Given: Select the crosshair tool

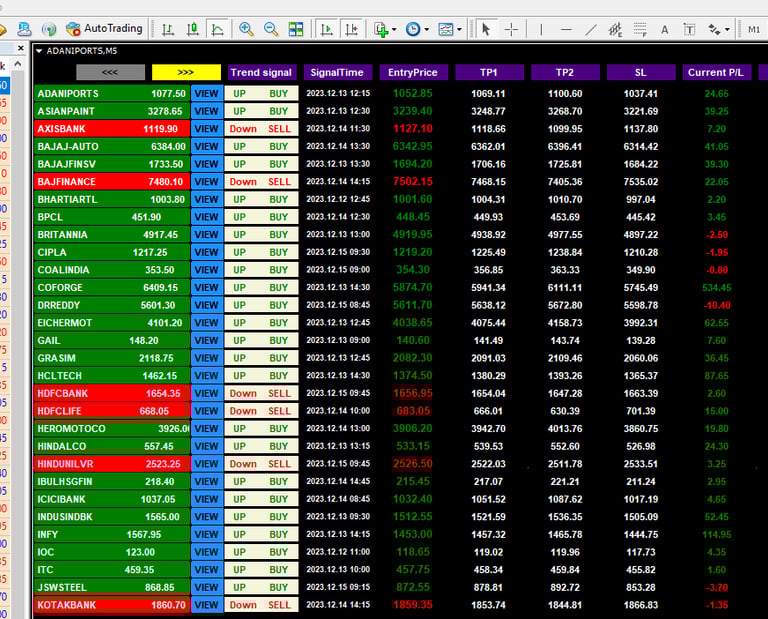Looking at the screenshot, I should [x=511, y=29].
